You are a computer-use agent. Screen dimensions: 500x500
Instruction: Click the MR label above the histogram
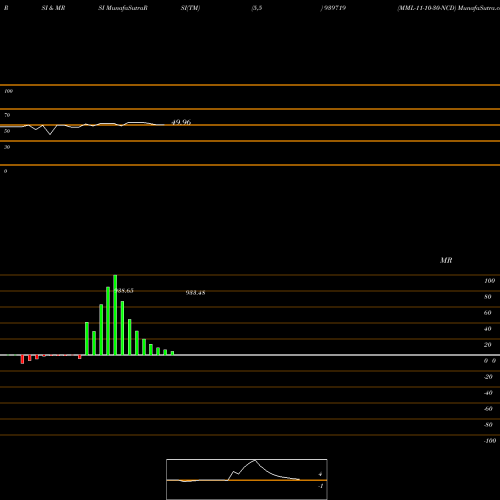[446, 260]
